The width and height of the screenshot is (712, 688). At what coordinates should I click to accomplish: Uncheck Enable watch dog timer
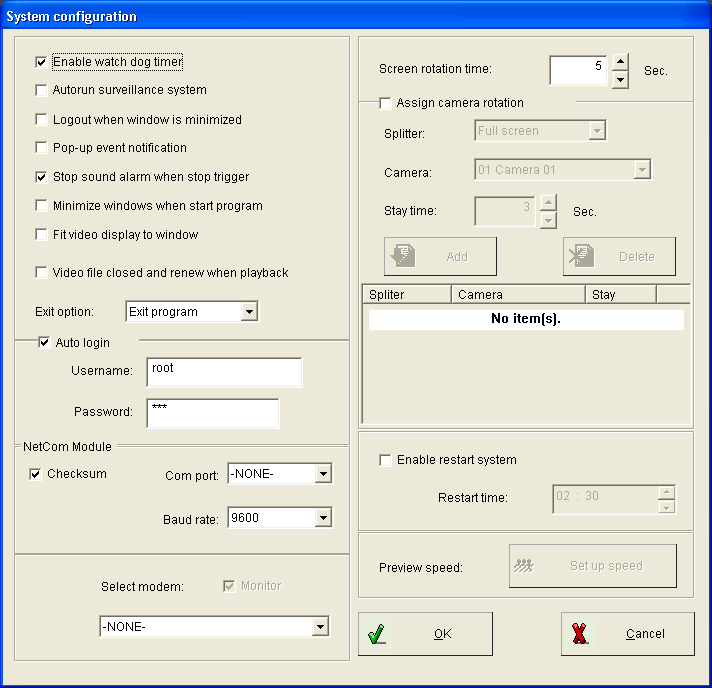point(41,62)
